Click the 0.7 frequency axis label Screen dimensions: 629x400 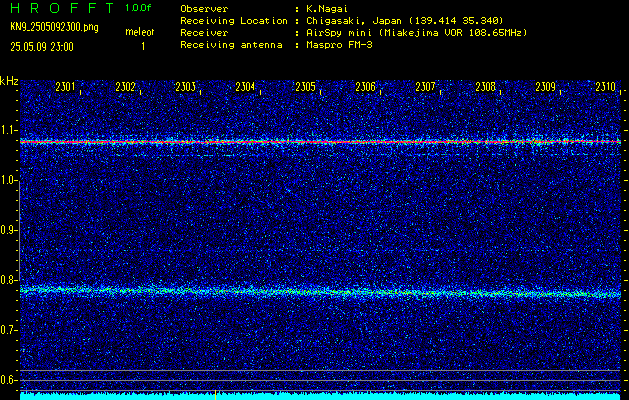point(8,330)
